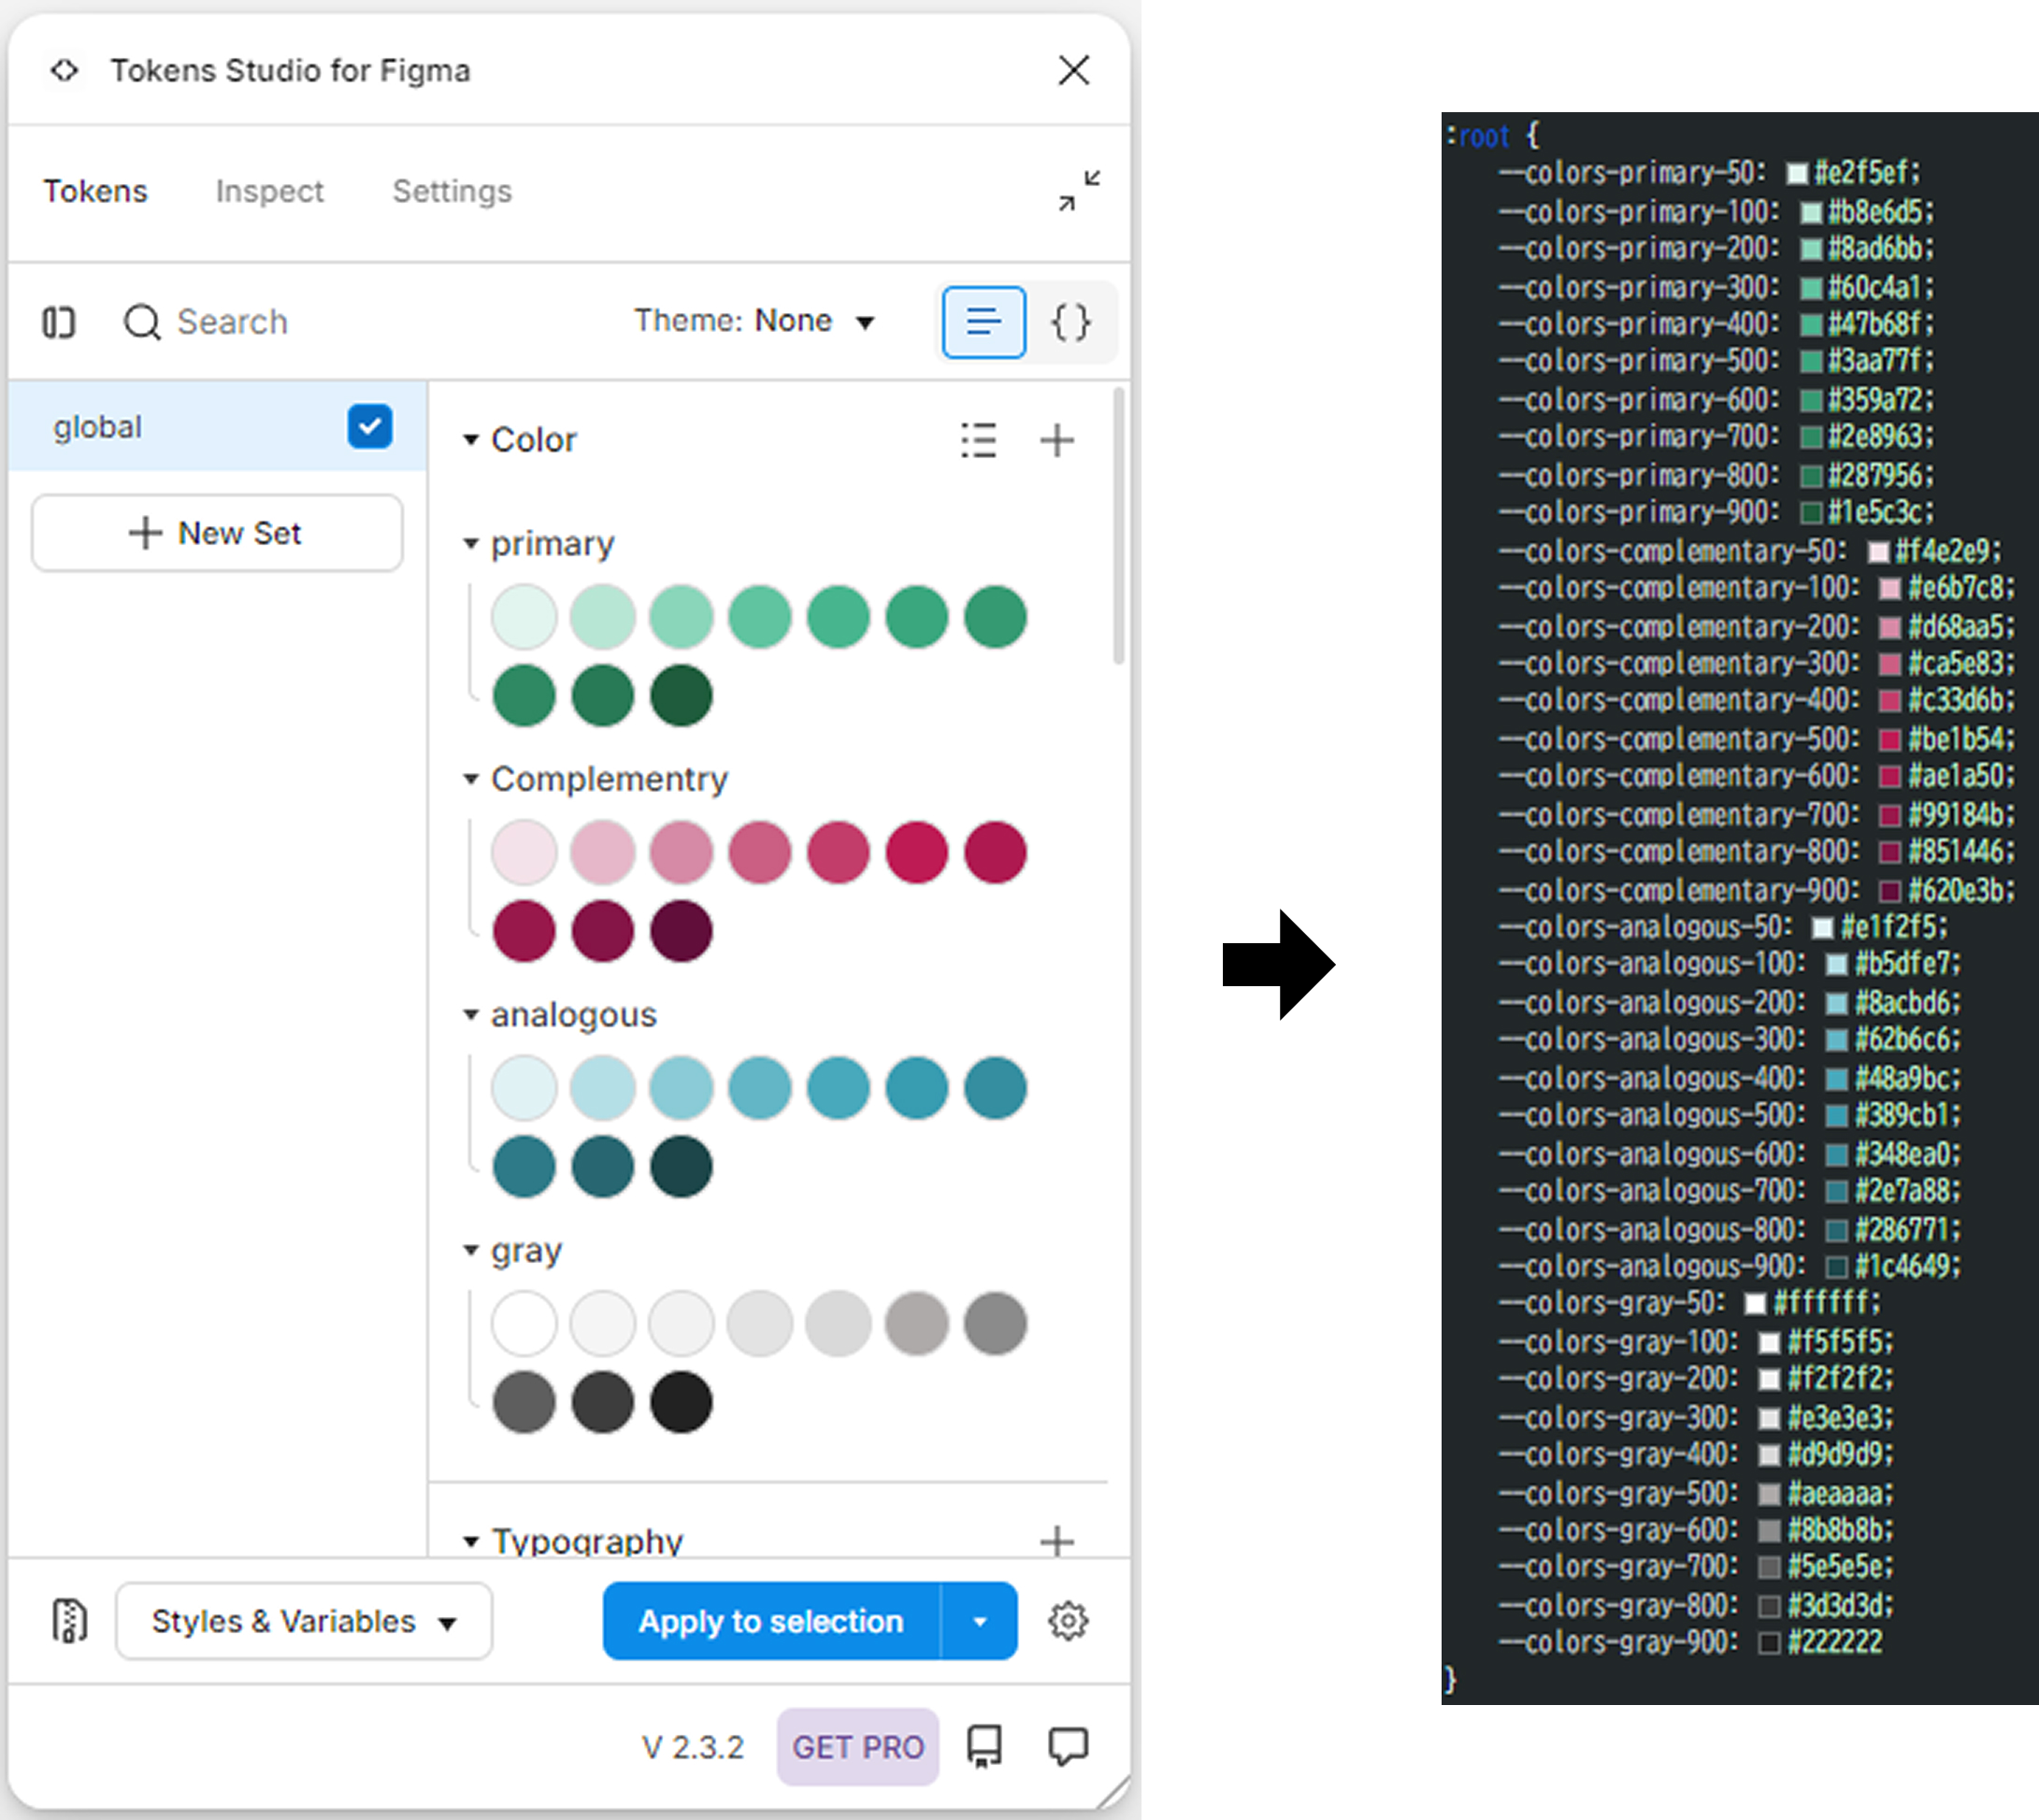Open the Styles & Variables dropdown
This screenshot has width=2039, height=1820.
tap(303, 1621)
